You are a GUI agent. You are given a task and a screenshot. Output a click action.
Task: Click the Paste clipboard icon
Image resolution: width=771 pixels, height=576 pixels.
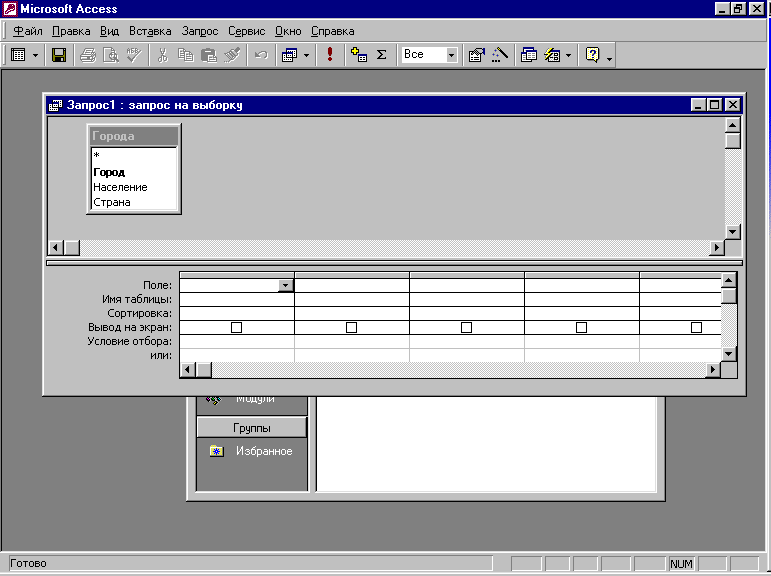pos(208,55)
